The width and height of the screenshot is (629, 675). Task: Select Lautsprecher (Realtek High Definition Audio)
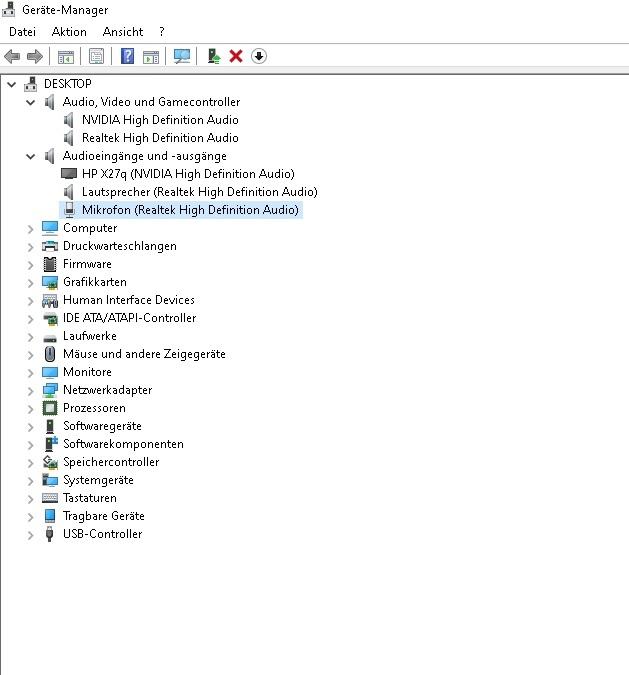point(200,192)
